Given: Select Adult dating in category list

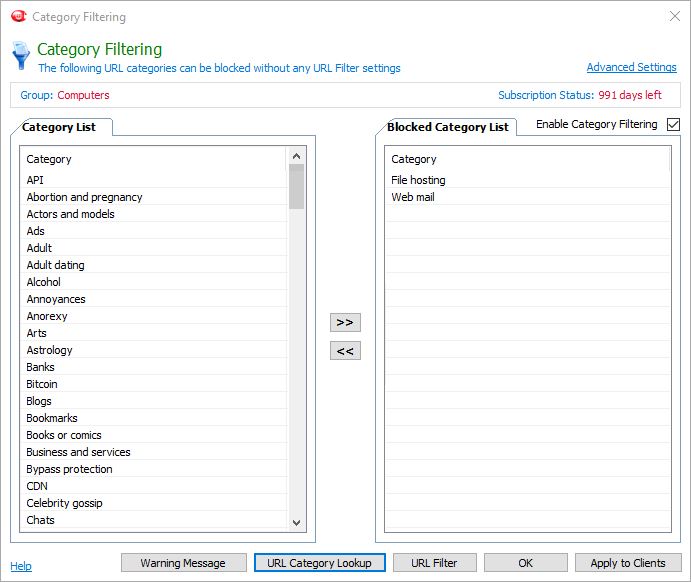Looking at the screenshot, I should [x=56, y=265].
